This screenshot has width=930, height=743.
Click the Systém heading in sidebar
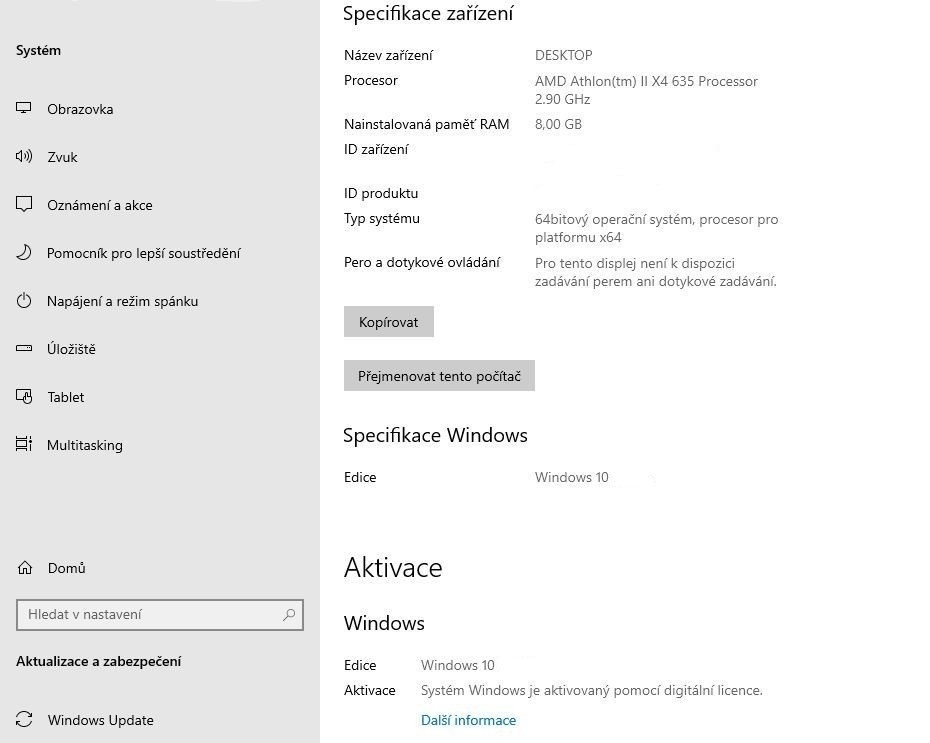(38, 50)
